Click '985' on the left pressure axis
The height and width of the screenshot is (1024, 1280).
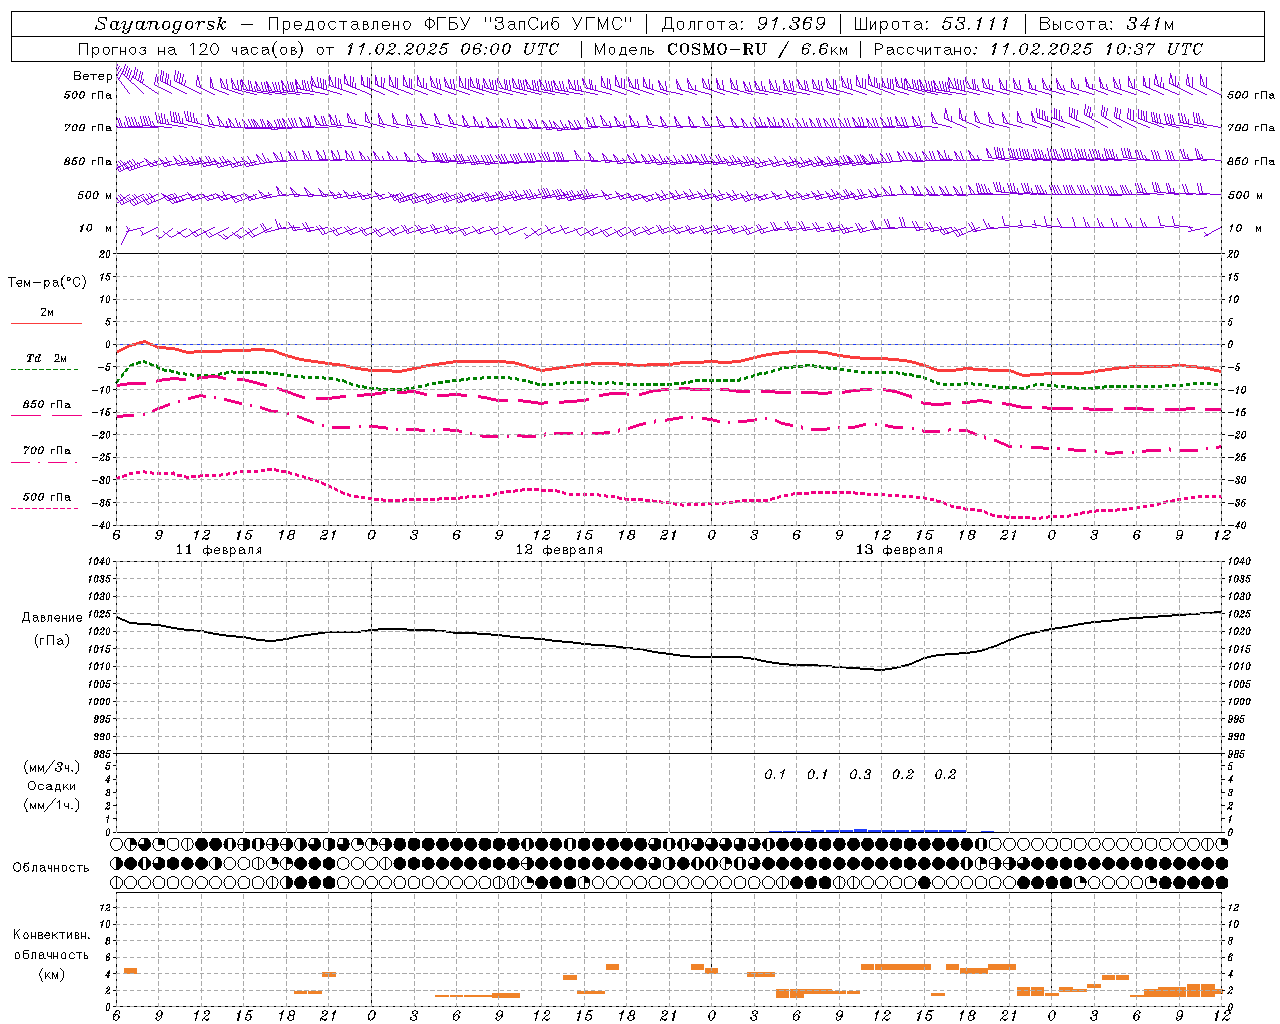(x=100, y=754)
